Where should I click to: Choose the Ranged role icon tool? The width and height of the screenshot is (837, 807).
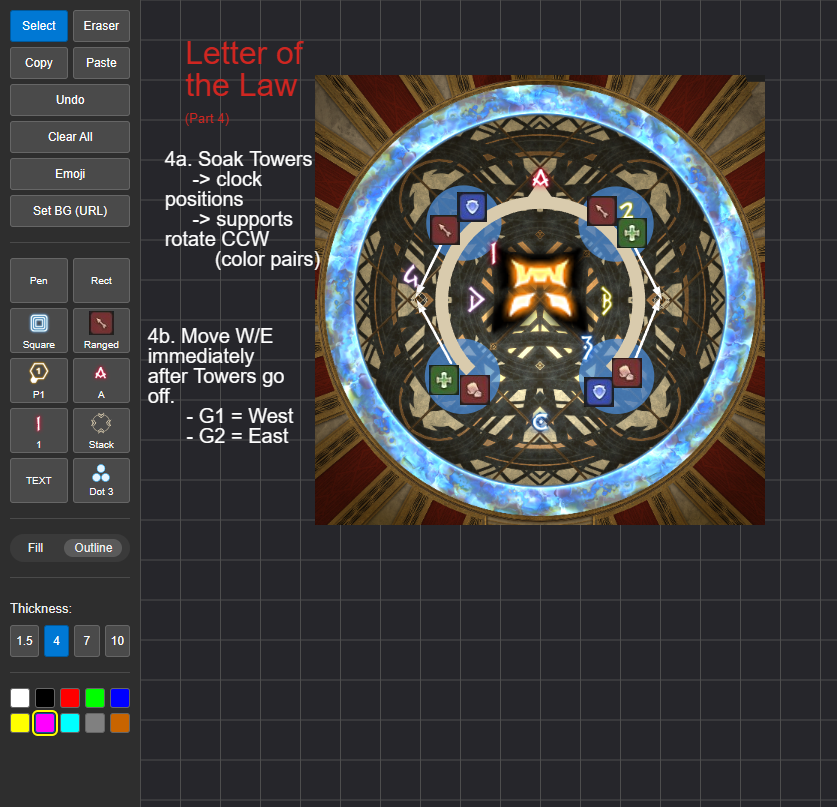coord(101,330)
